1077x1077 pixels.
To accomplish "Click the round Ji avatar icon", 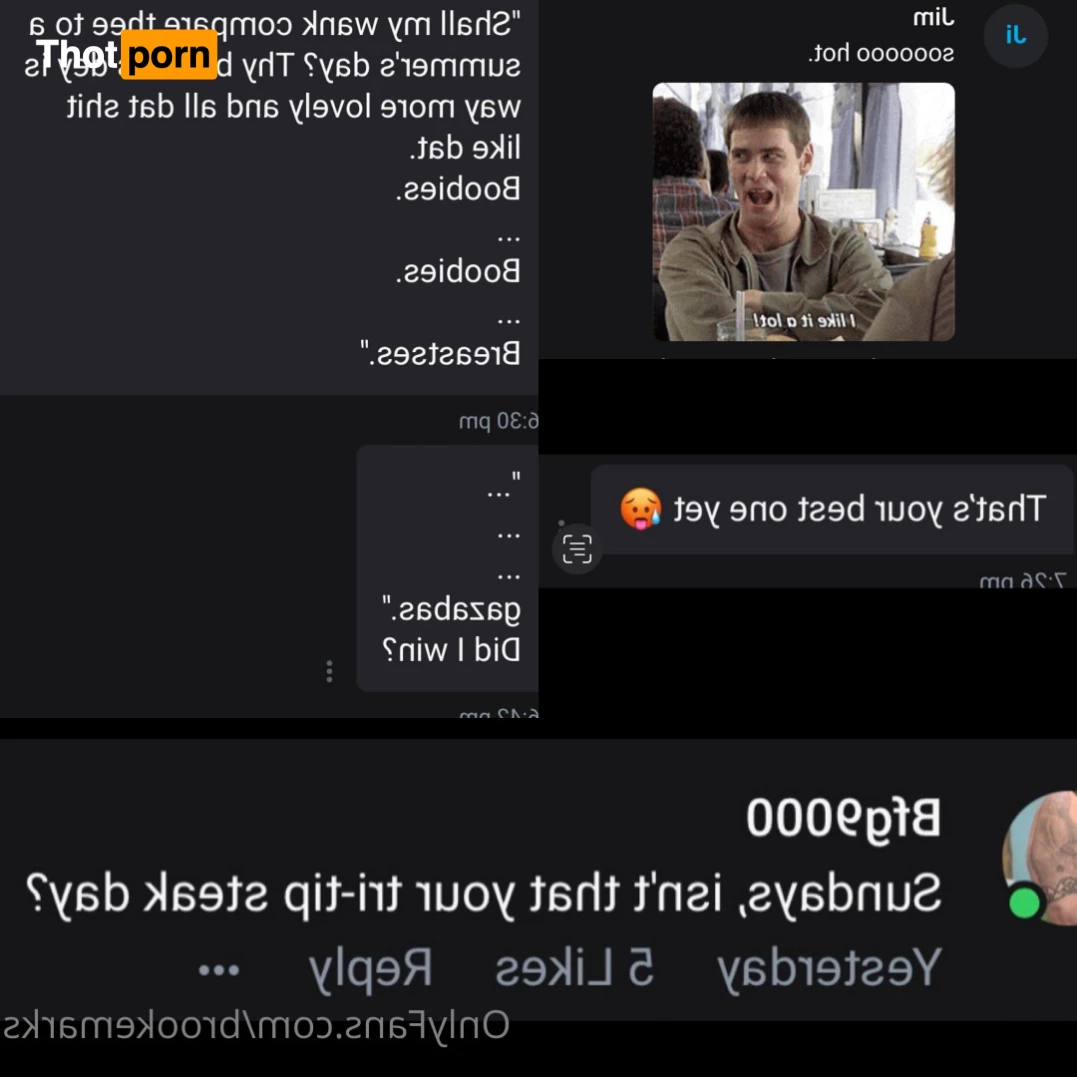I will (x=1015, y=35).
